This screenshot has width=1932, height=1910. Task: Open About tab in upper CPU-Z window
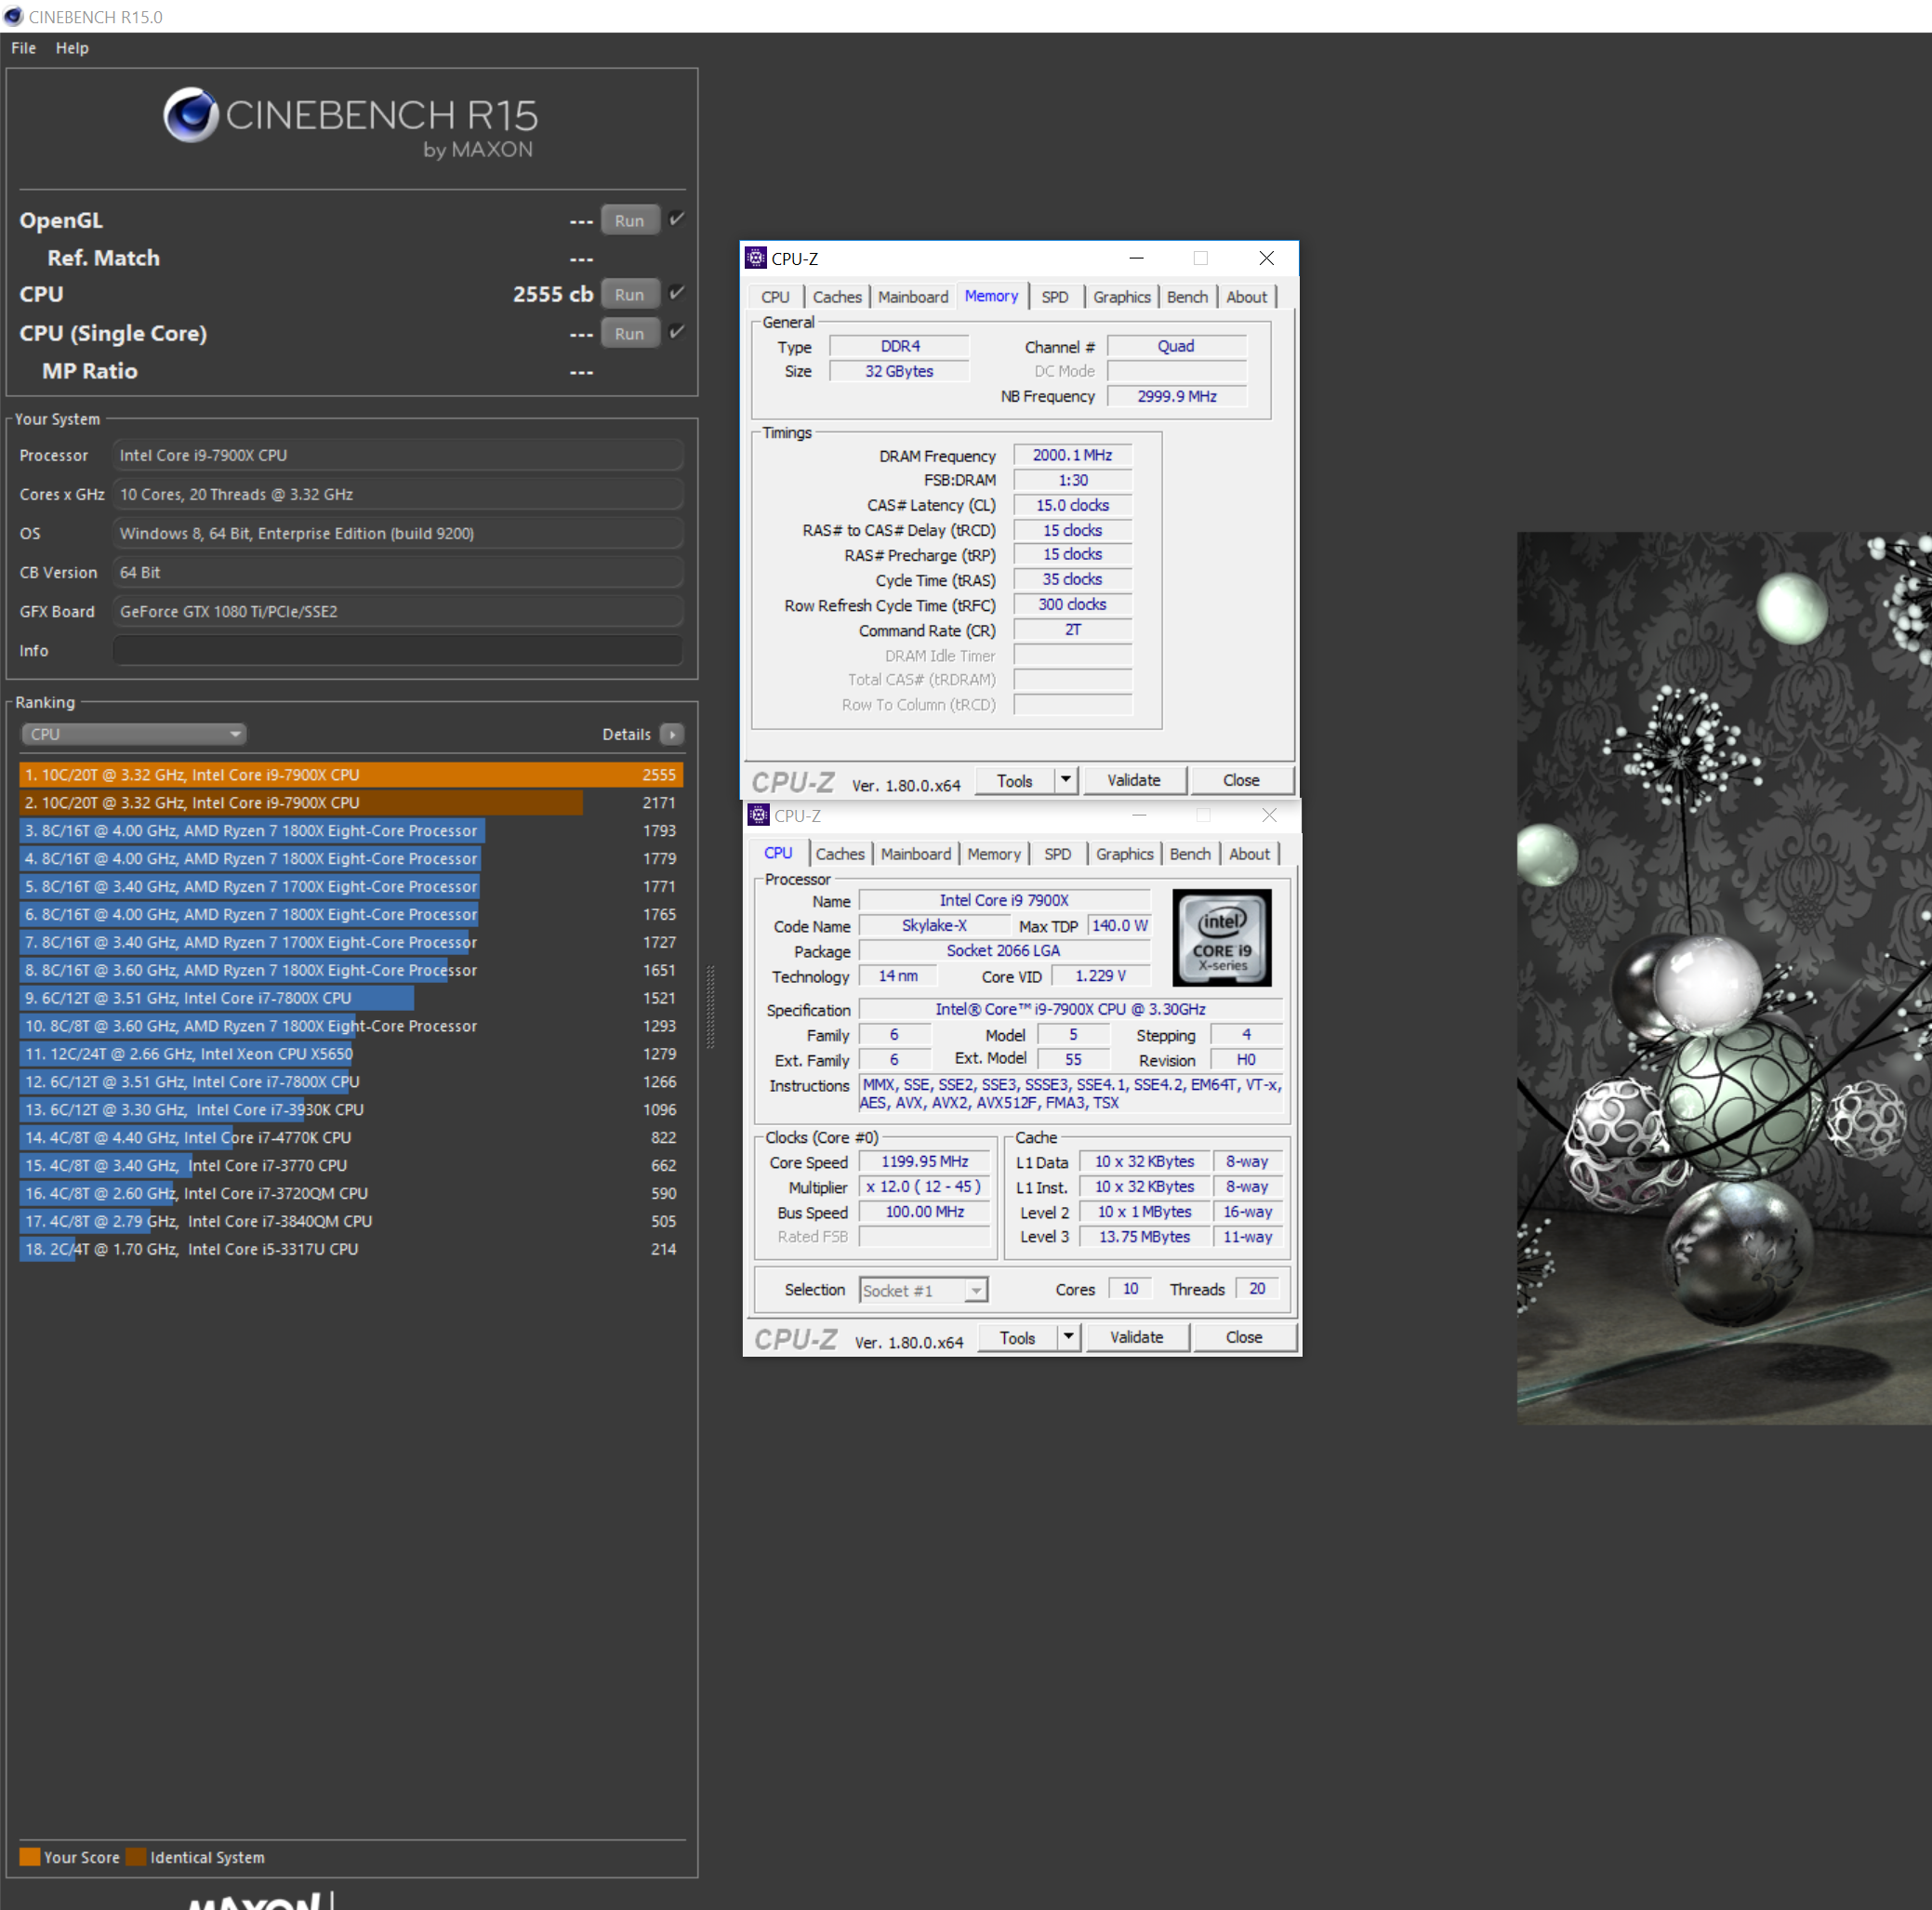click(1246, 297)
